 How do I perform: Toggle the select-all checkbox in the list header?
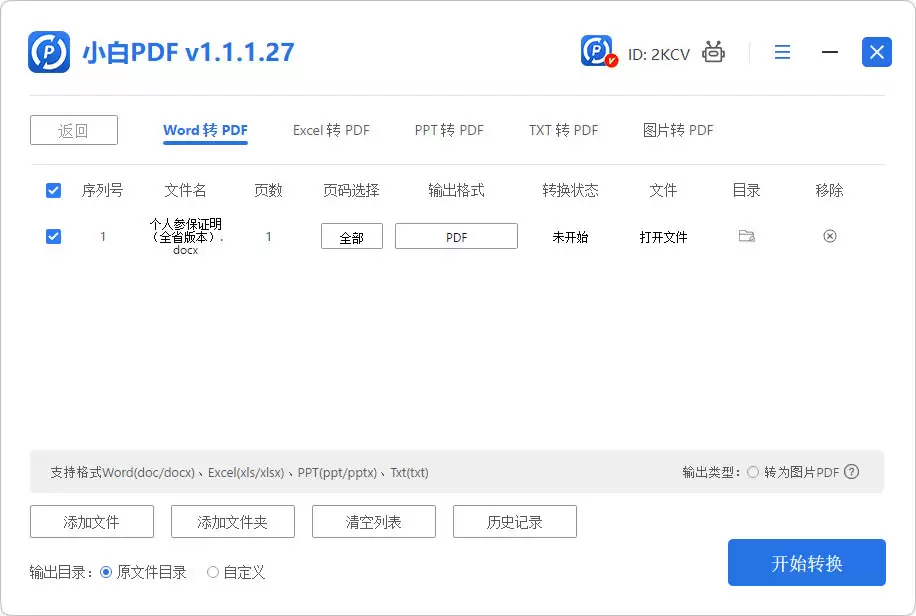(x=53, y=190)
